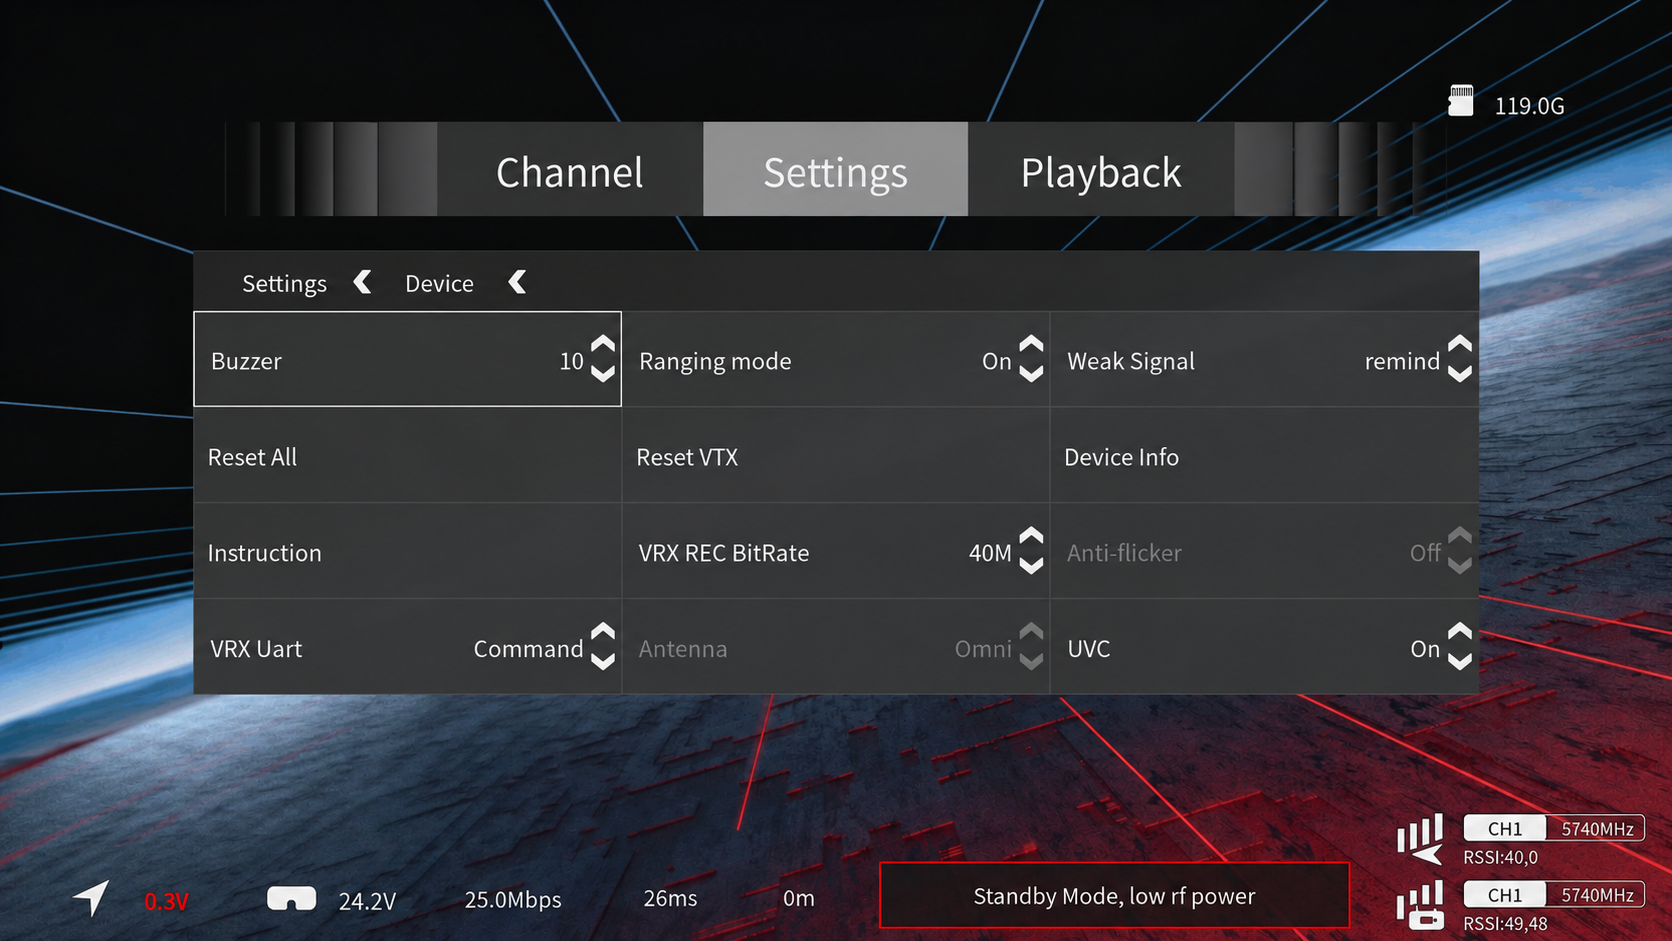This screenshot has width=1672, height=941.
Task: Go back via Settings breadcrumb arrow
Action: point(362,283)
